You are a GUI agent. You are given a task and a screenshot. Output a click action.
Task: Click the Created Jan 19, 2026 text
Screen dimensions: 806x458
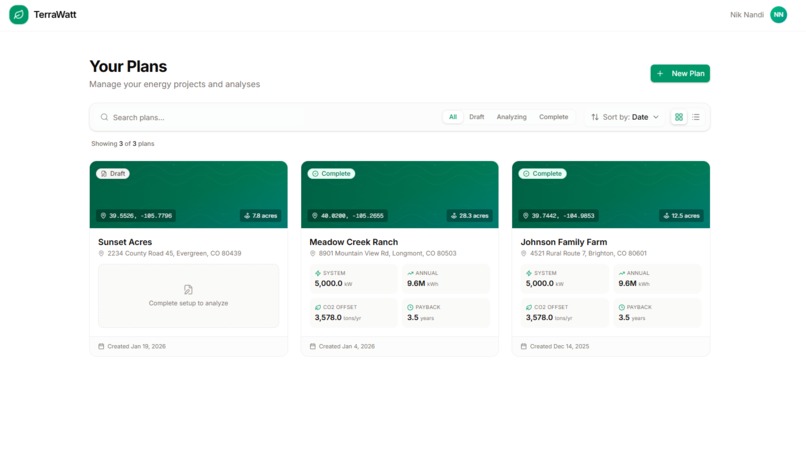tap(137, 346)
